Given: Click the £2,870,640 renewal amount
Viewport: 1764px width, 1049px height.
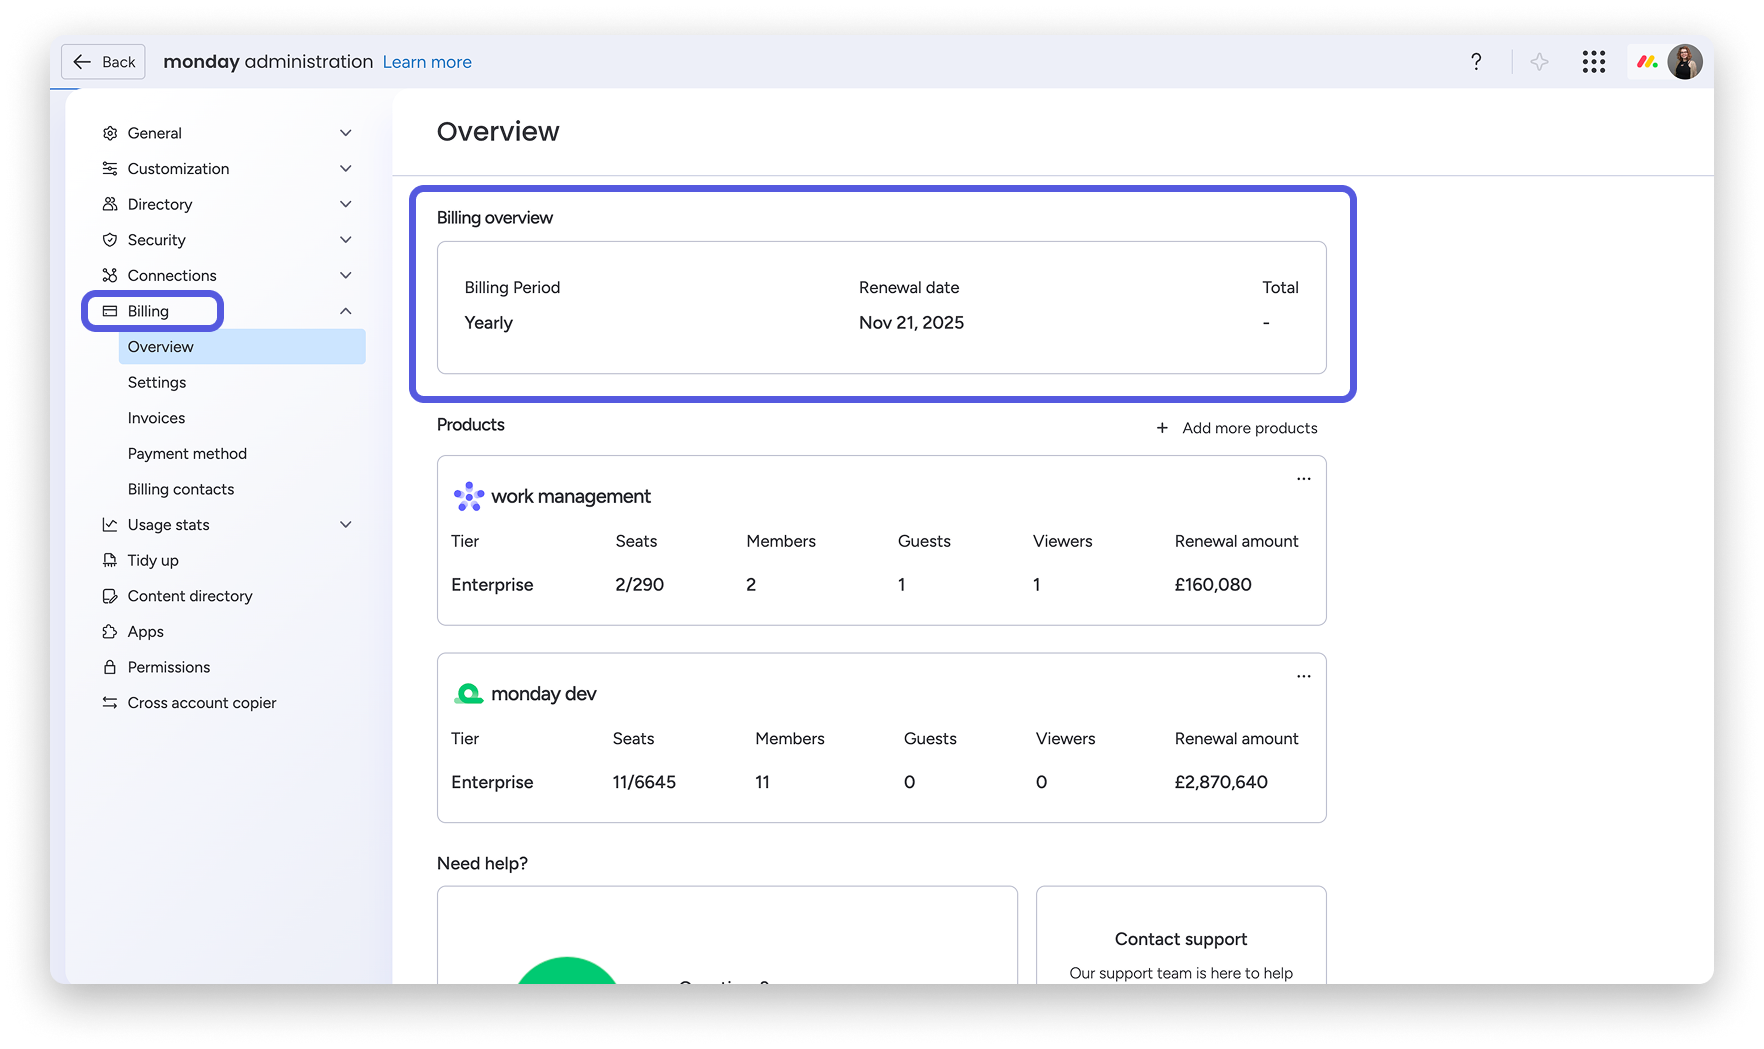Looking at the screenshot, I should pyautogui.click(x=1221, y=782).
